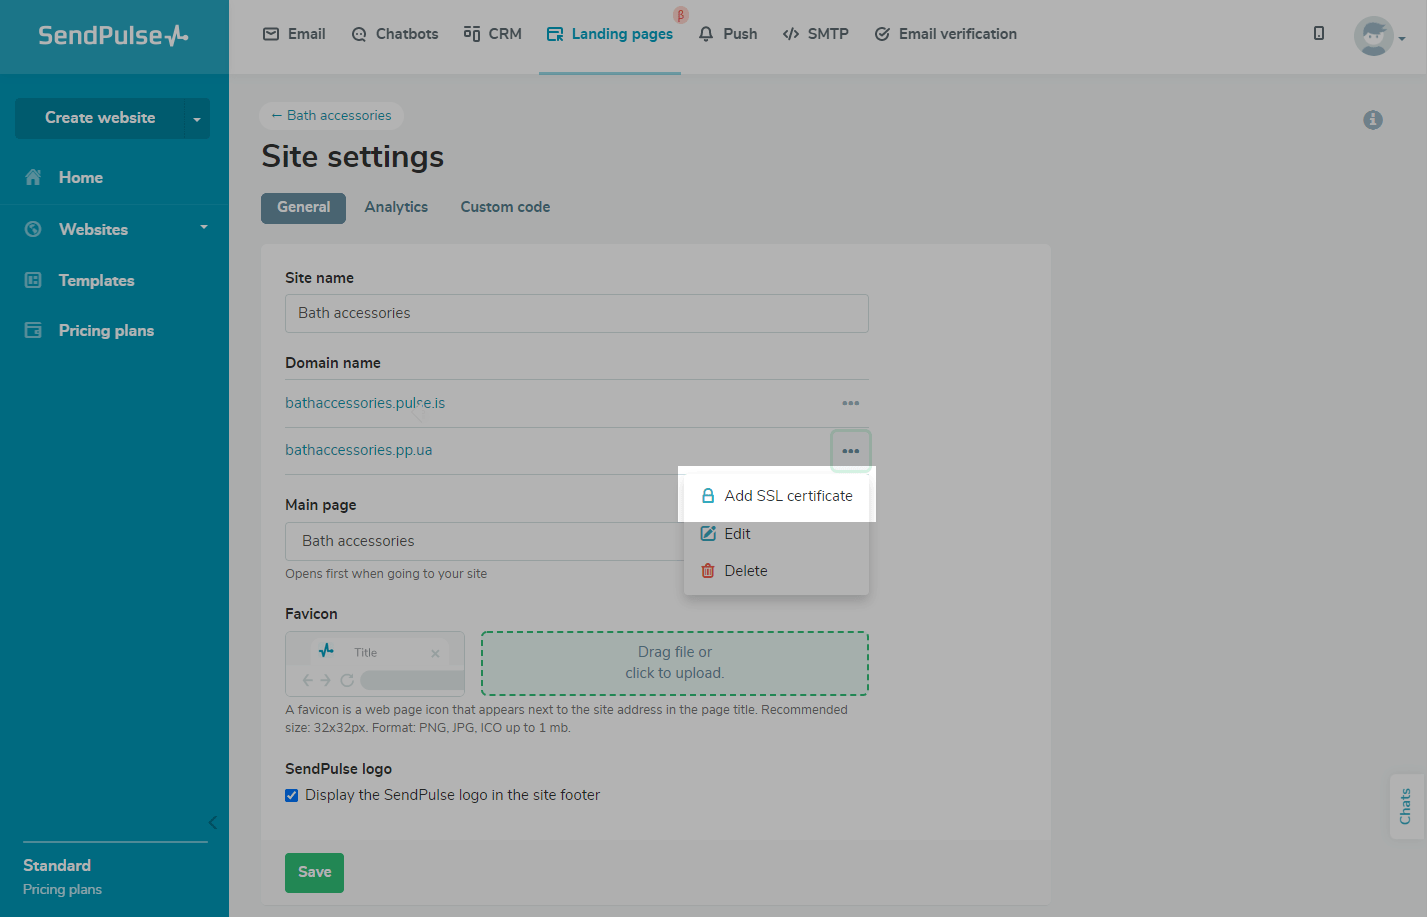1427x917 pixels.
Task: Click the red trash Delete icon
Action: tap(708, 571)
